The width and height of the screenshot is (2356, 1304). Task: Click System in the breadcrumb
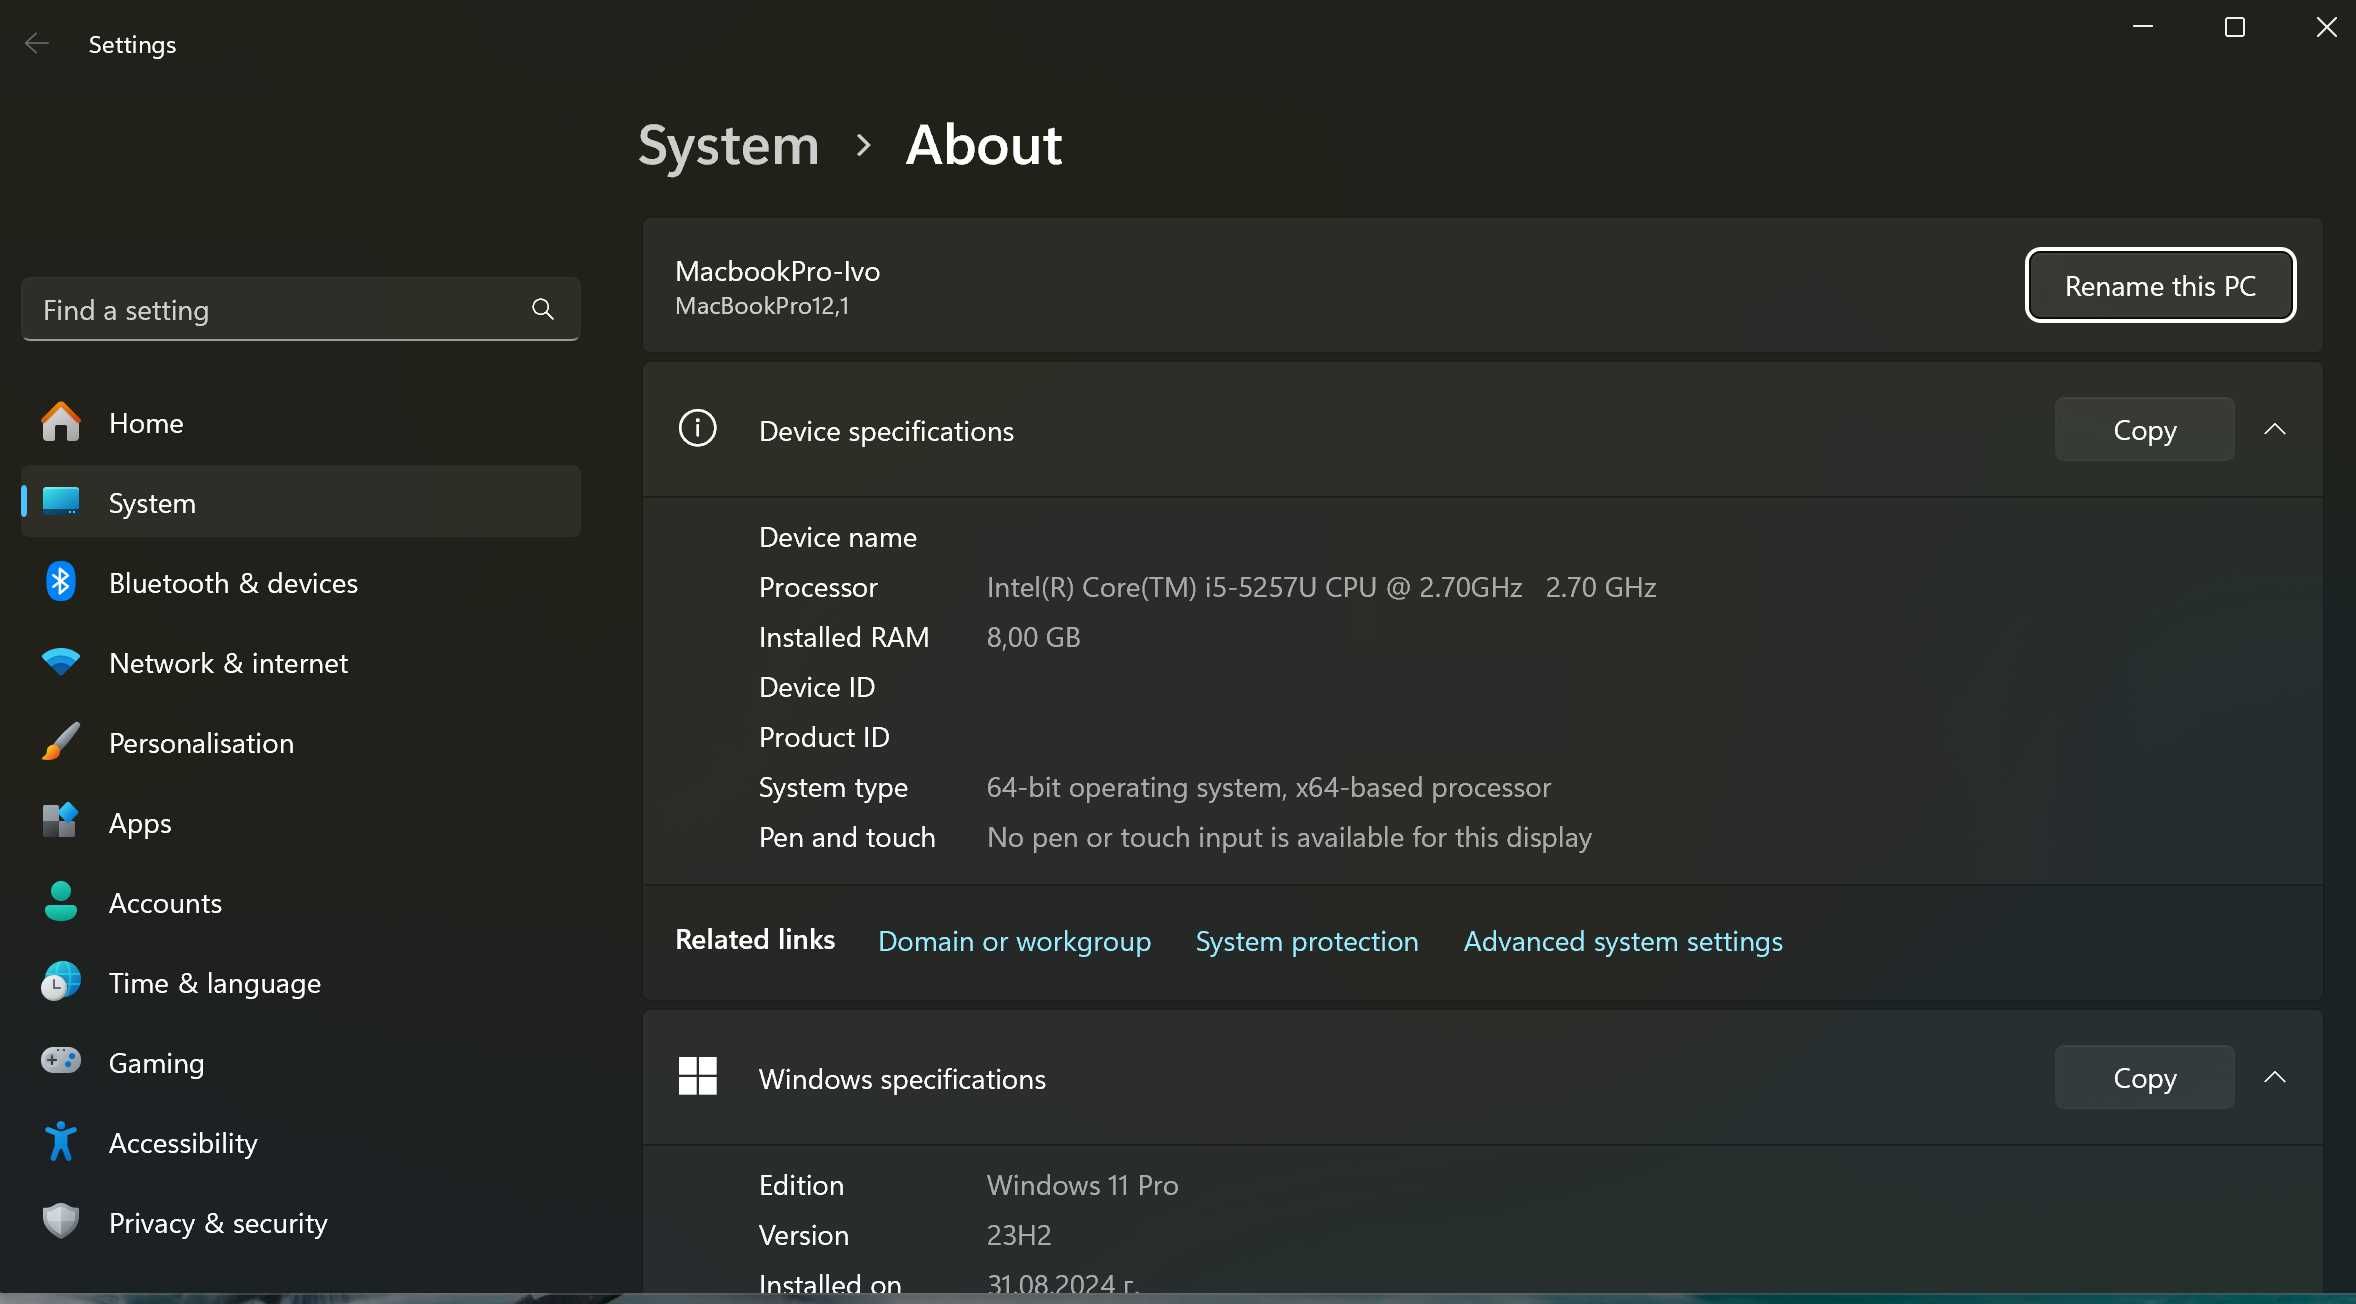point(729,145)
